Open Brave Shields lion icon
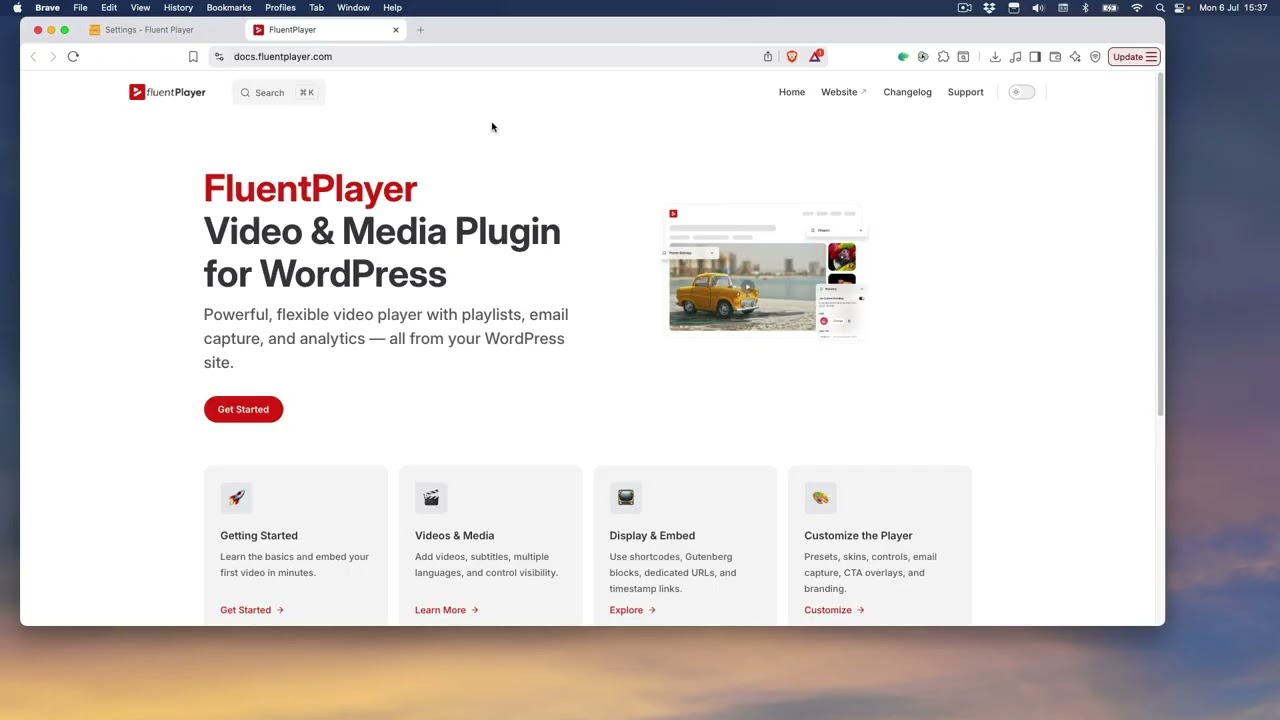Viewport: 1280px width, 720px height. 792,57
